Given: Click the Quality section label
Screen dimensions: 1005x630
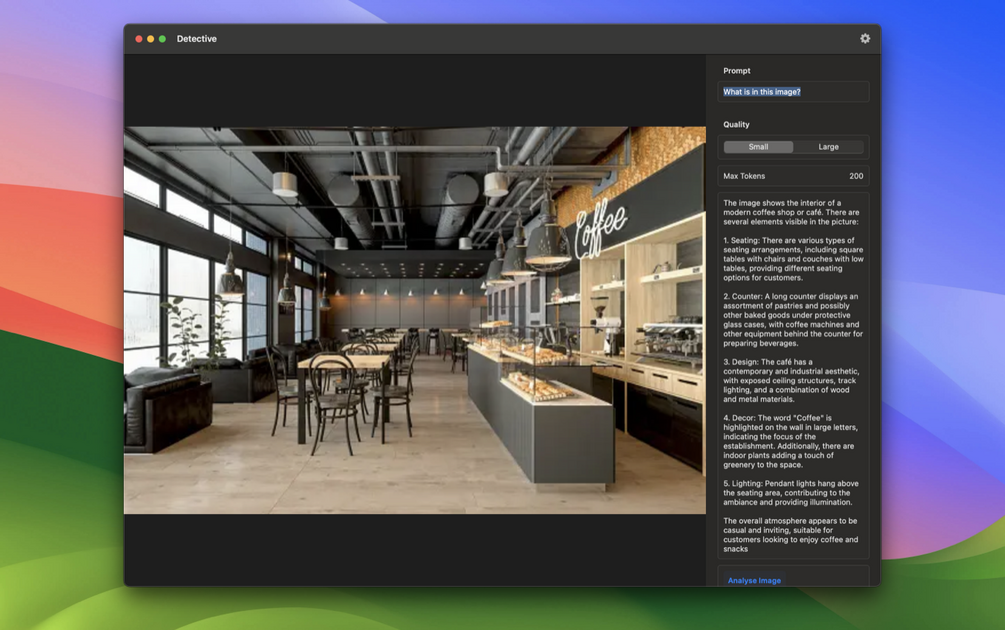Looking at the screenshot, I should tap(736, 124).
